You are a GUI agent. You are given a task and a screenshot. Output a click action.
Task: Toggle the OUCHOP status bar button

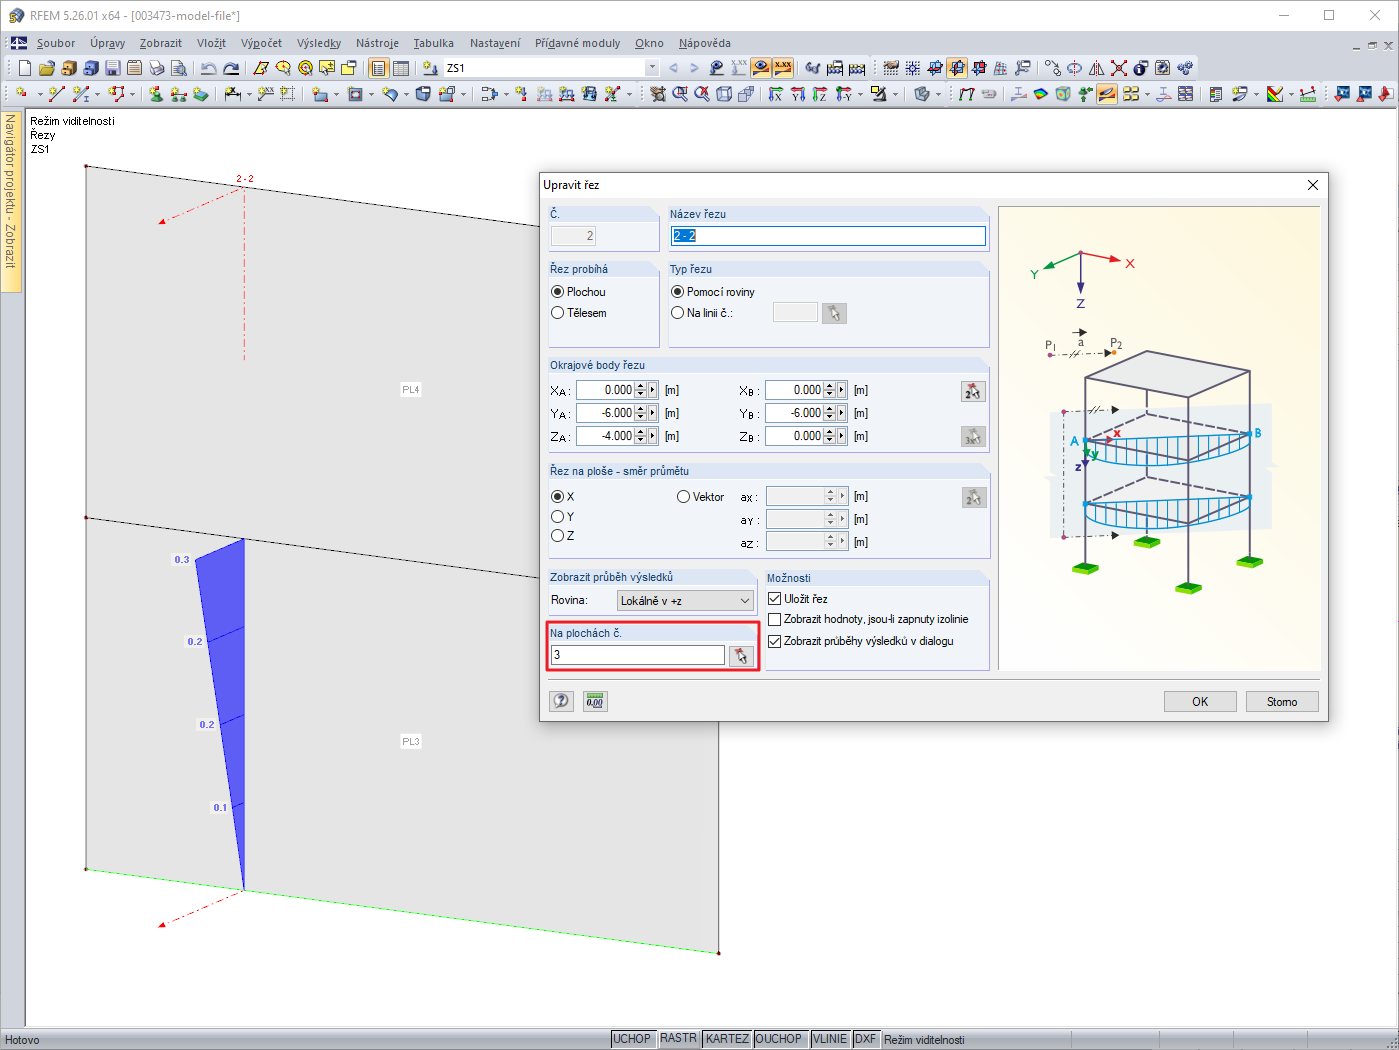click(779, 1039)
